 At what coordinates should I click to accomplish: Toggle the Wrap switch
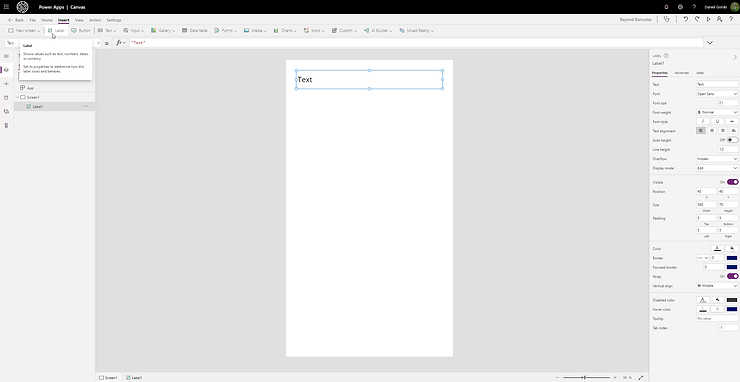coord(732,276)
